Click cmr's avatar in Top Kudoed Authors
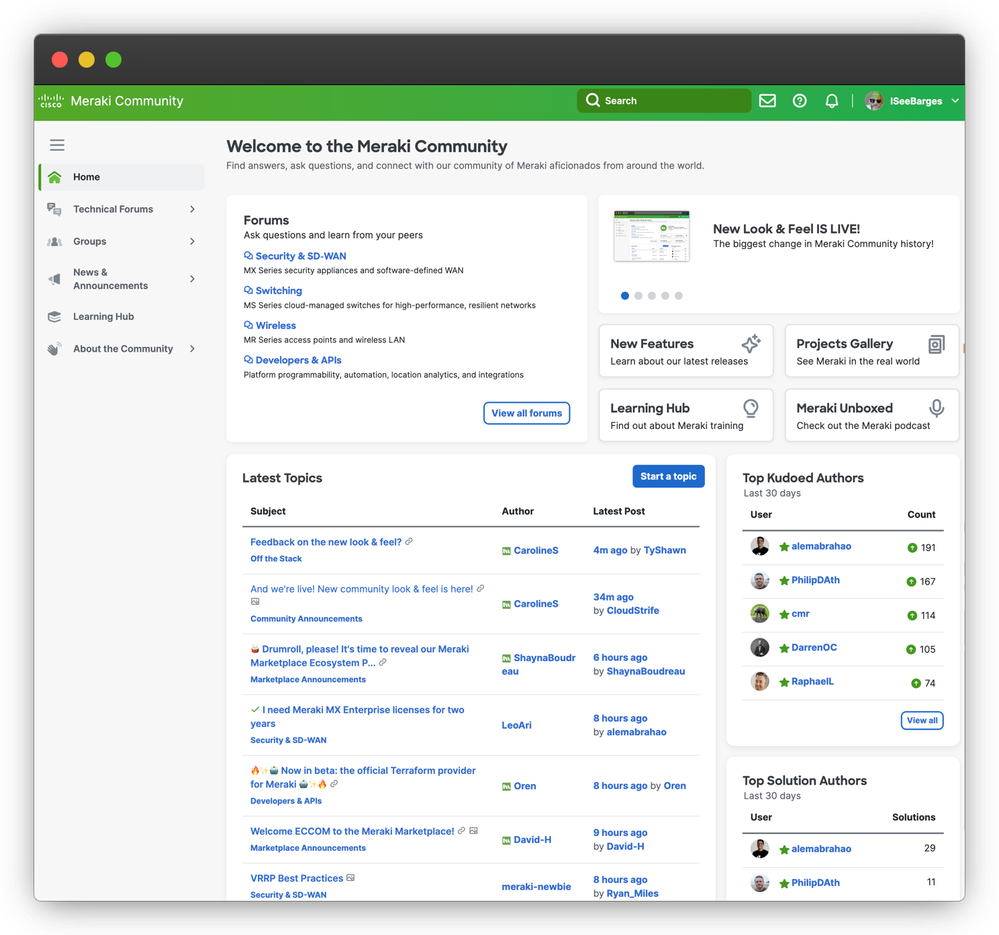Viewport: 999px width, 935px height. coord(759,614)
